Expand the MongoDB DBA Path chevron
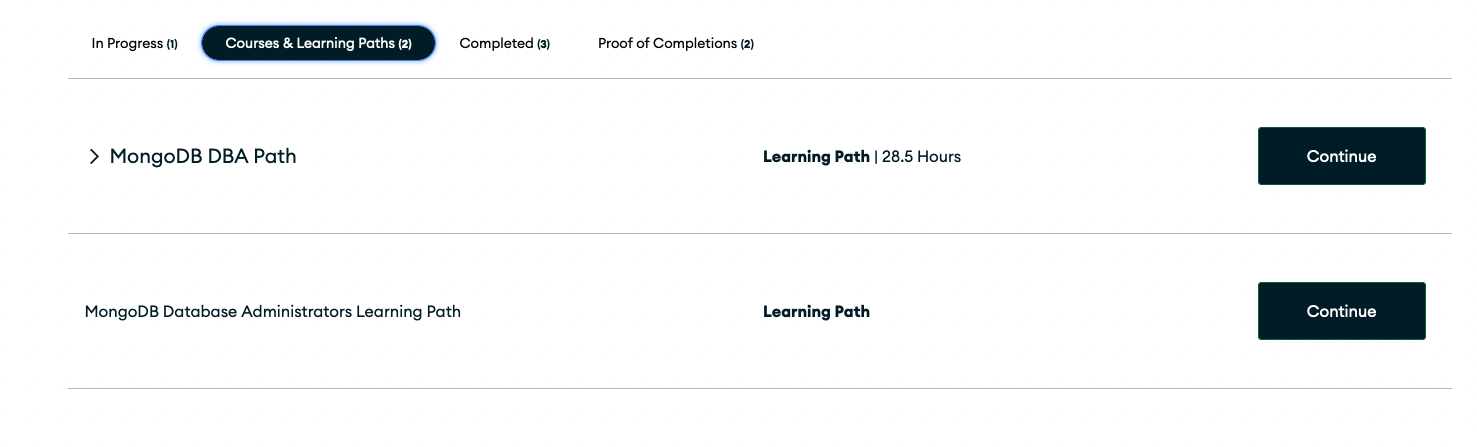 94,157
